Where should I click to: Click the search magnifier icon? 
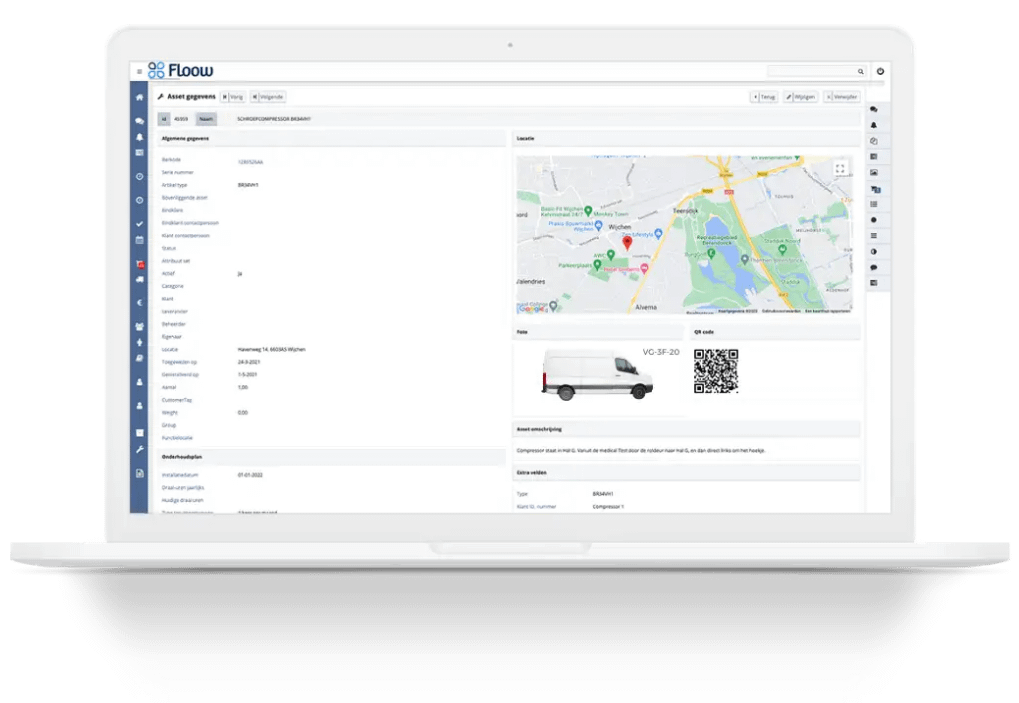(x=860, y=72)
